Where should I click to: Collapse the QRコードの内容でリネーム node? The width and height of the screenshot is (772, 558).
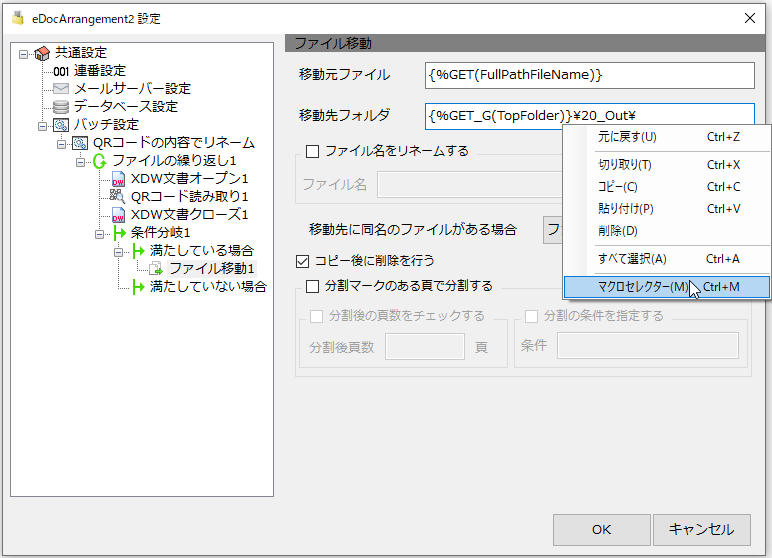click(x=62, y=144)
